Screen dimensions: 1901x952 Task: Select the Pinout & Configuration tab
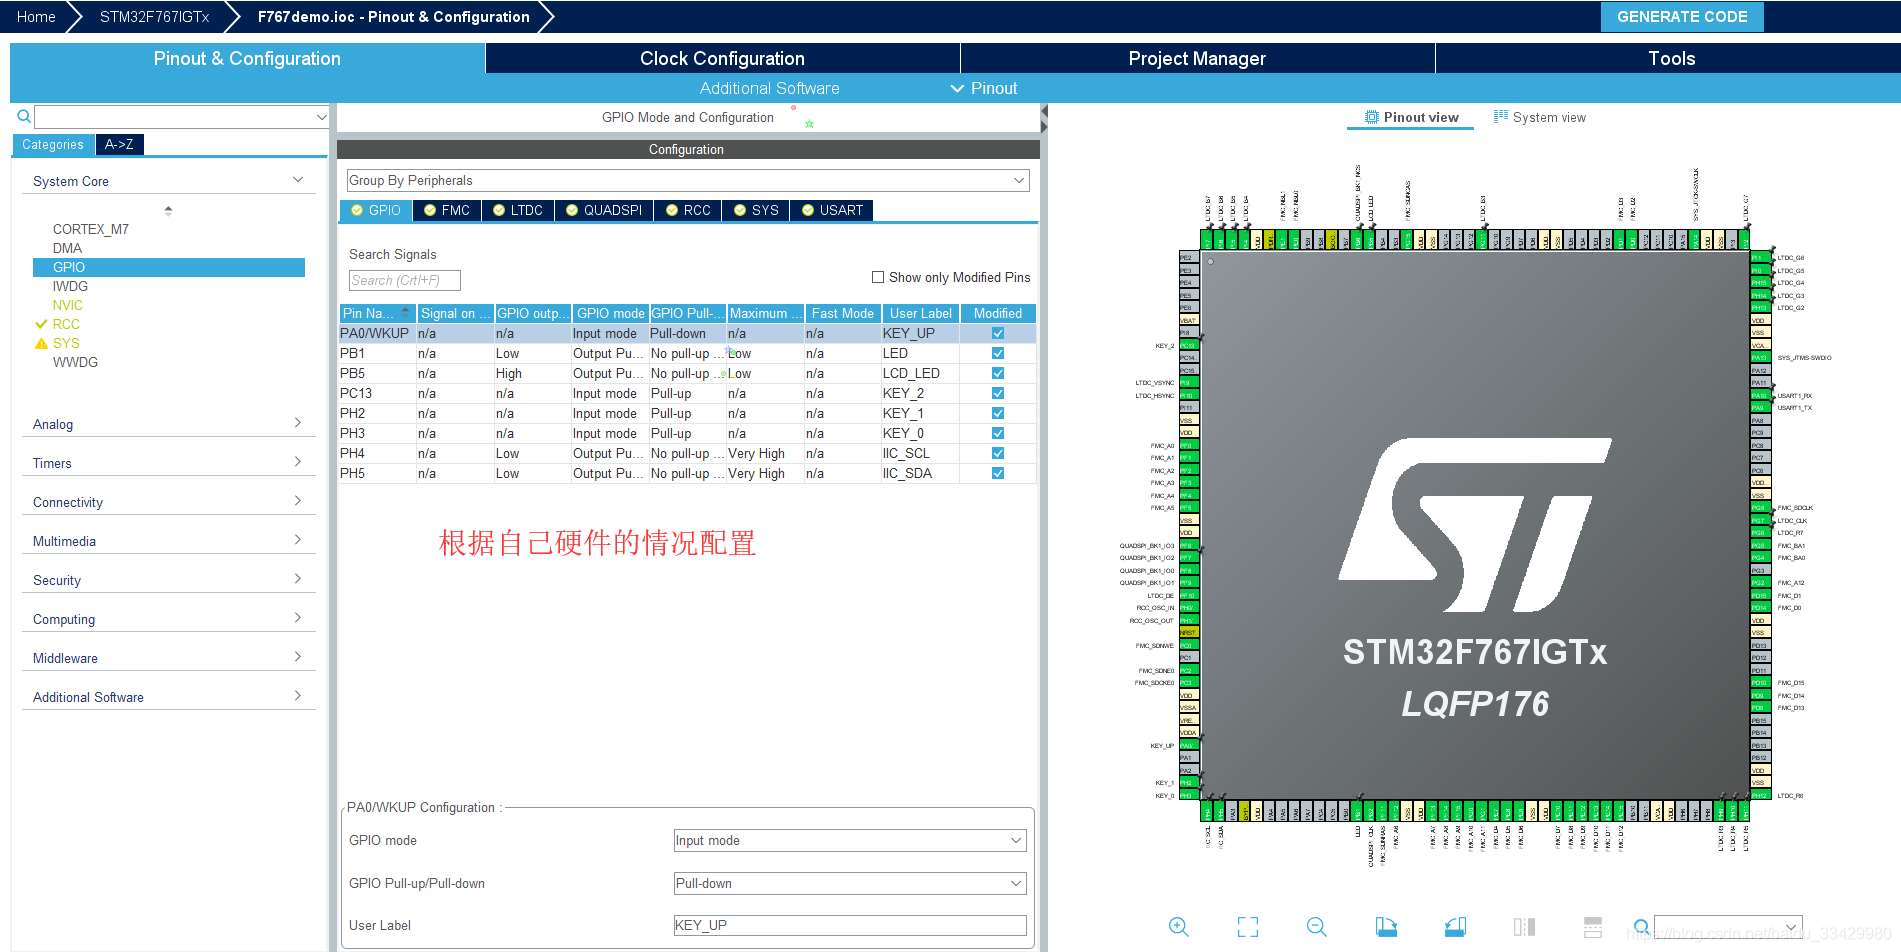tap(247, 58)
